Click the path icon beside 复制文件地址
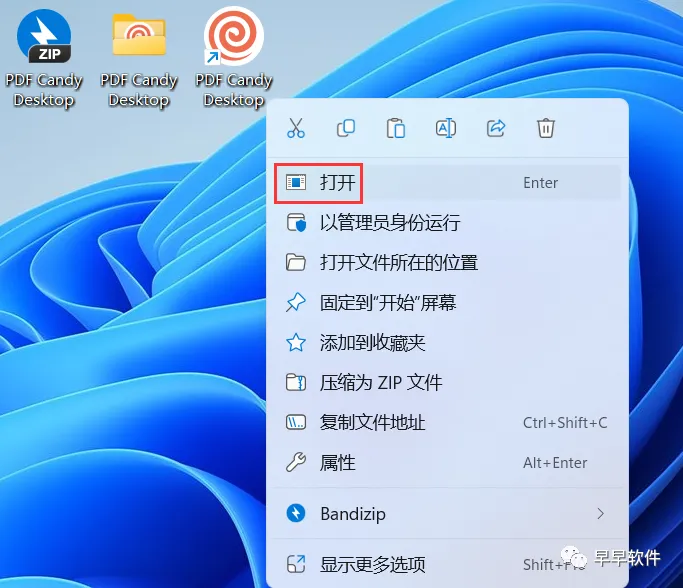This screenshot has width=683, height=588. click(x=296, y=422)
